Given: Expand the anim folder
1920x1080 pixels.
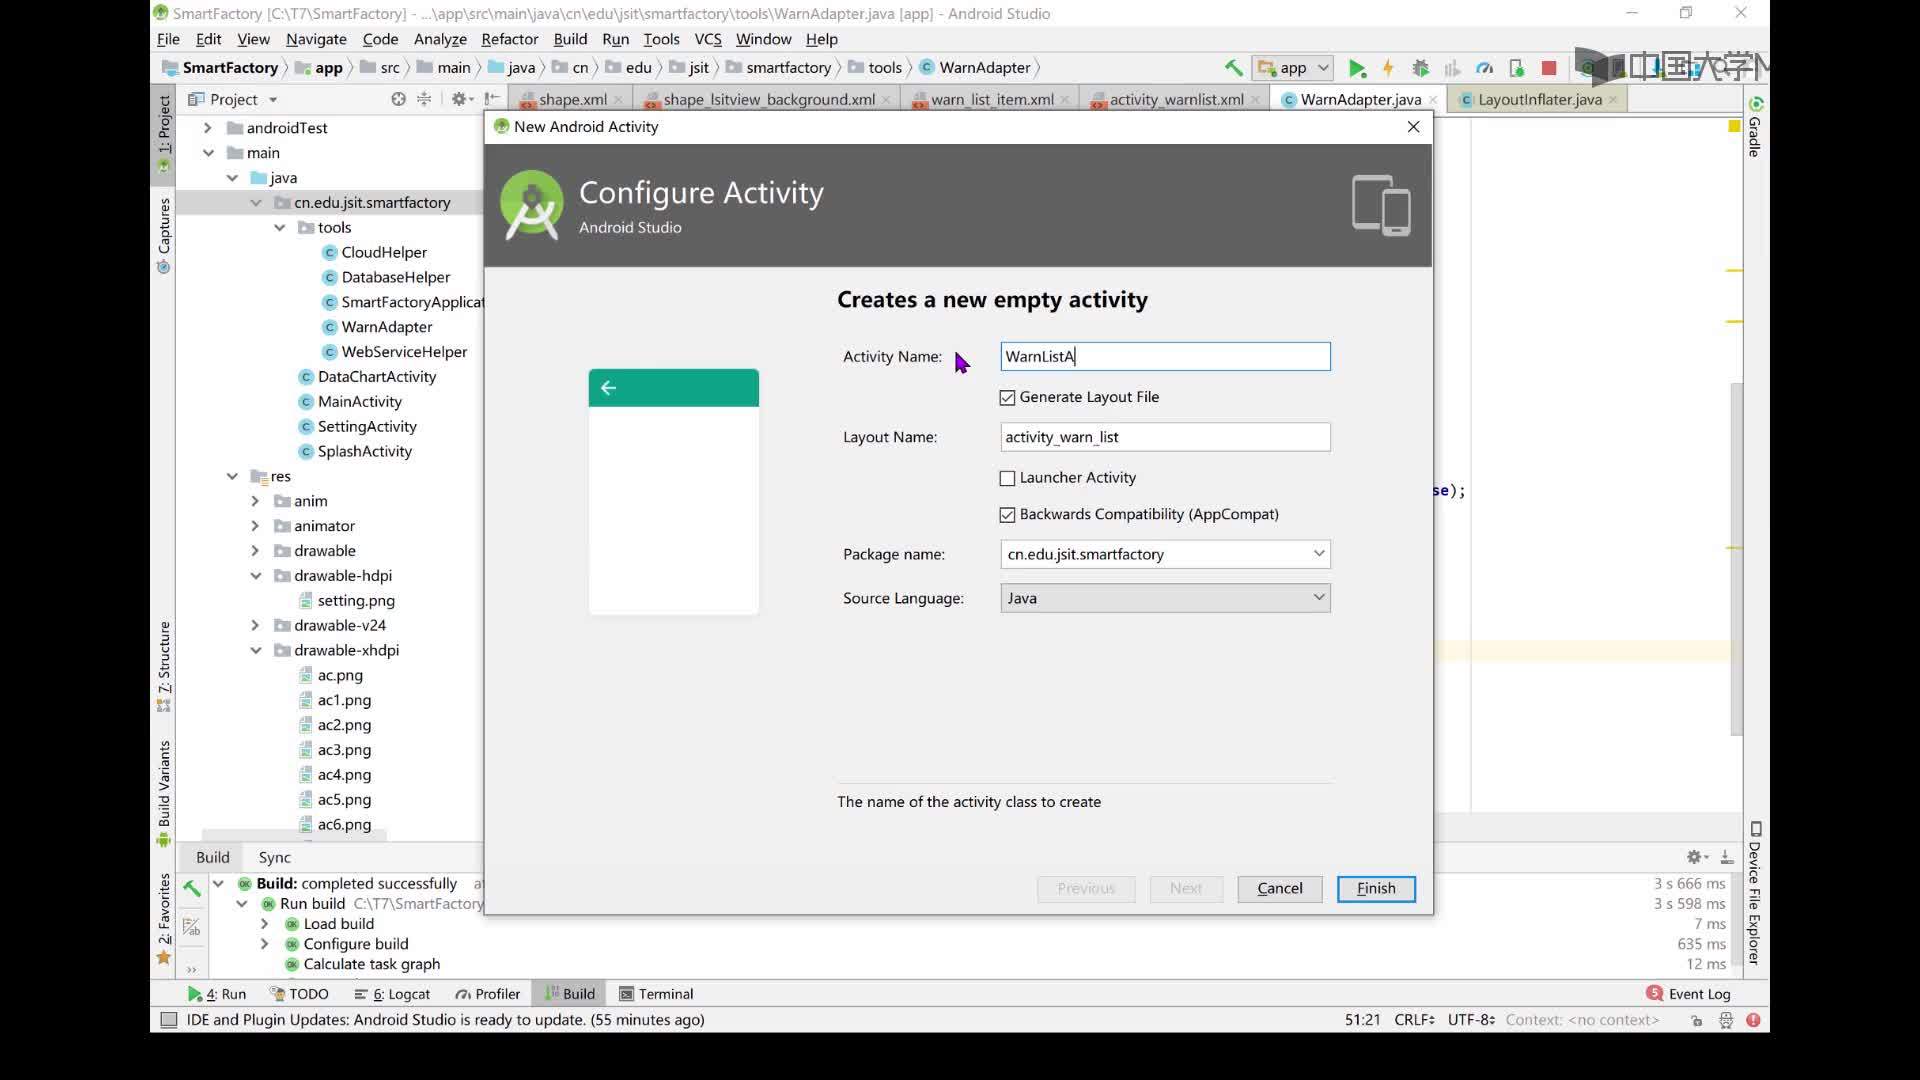Looking at the screenshot, I should 255,501.
